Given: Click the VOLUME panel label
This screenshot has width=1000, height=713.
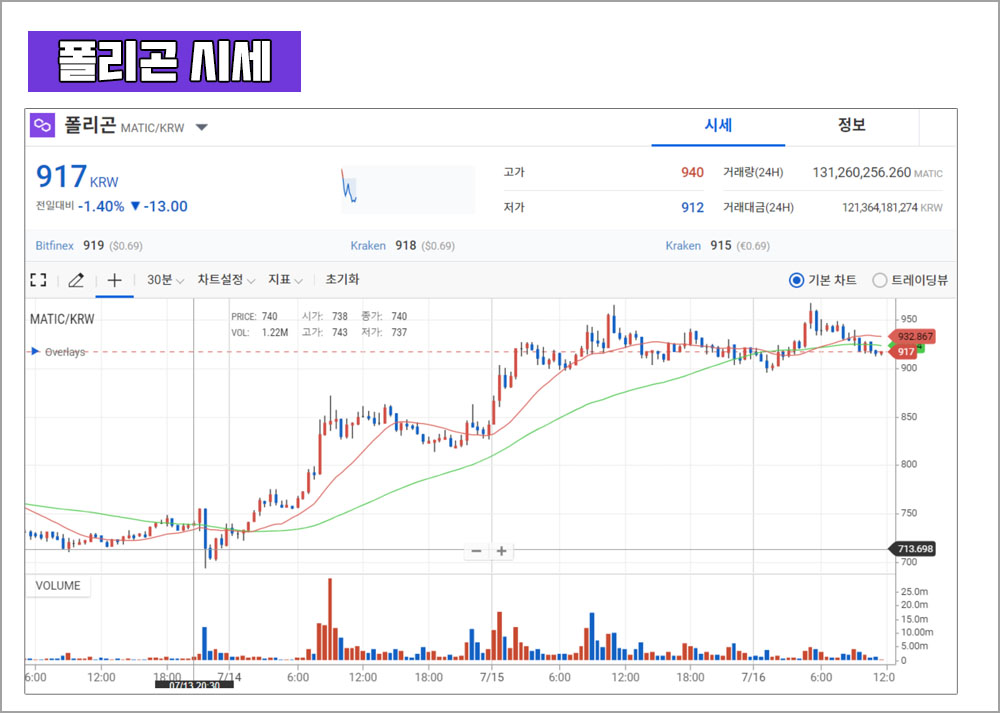Looking at the screenshot, I should pyautogui.click(x=58, y=586).
